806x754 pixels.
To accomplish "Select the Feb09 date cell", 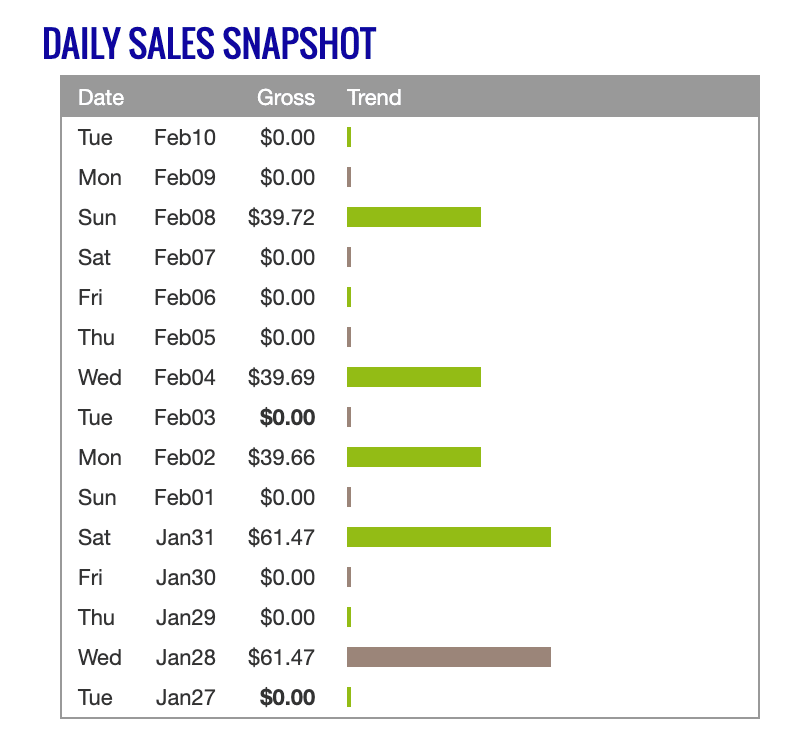I will [185, 178].
